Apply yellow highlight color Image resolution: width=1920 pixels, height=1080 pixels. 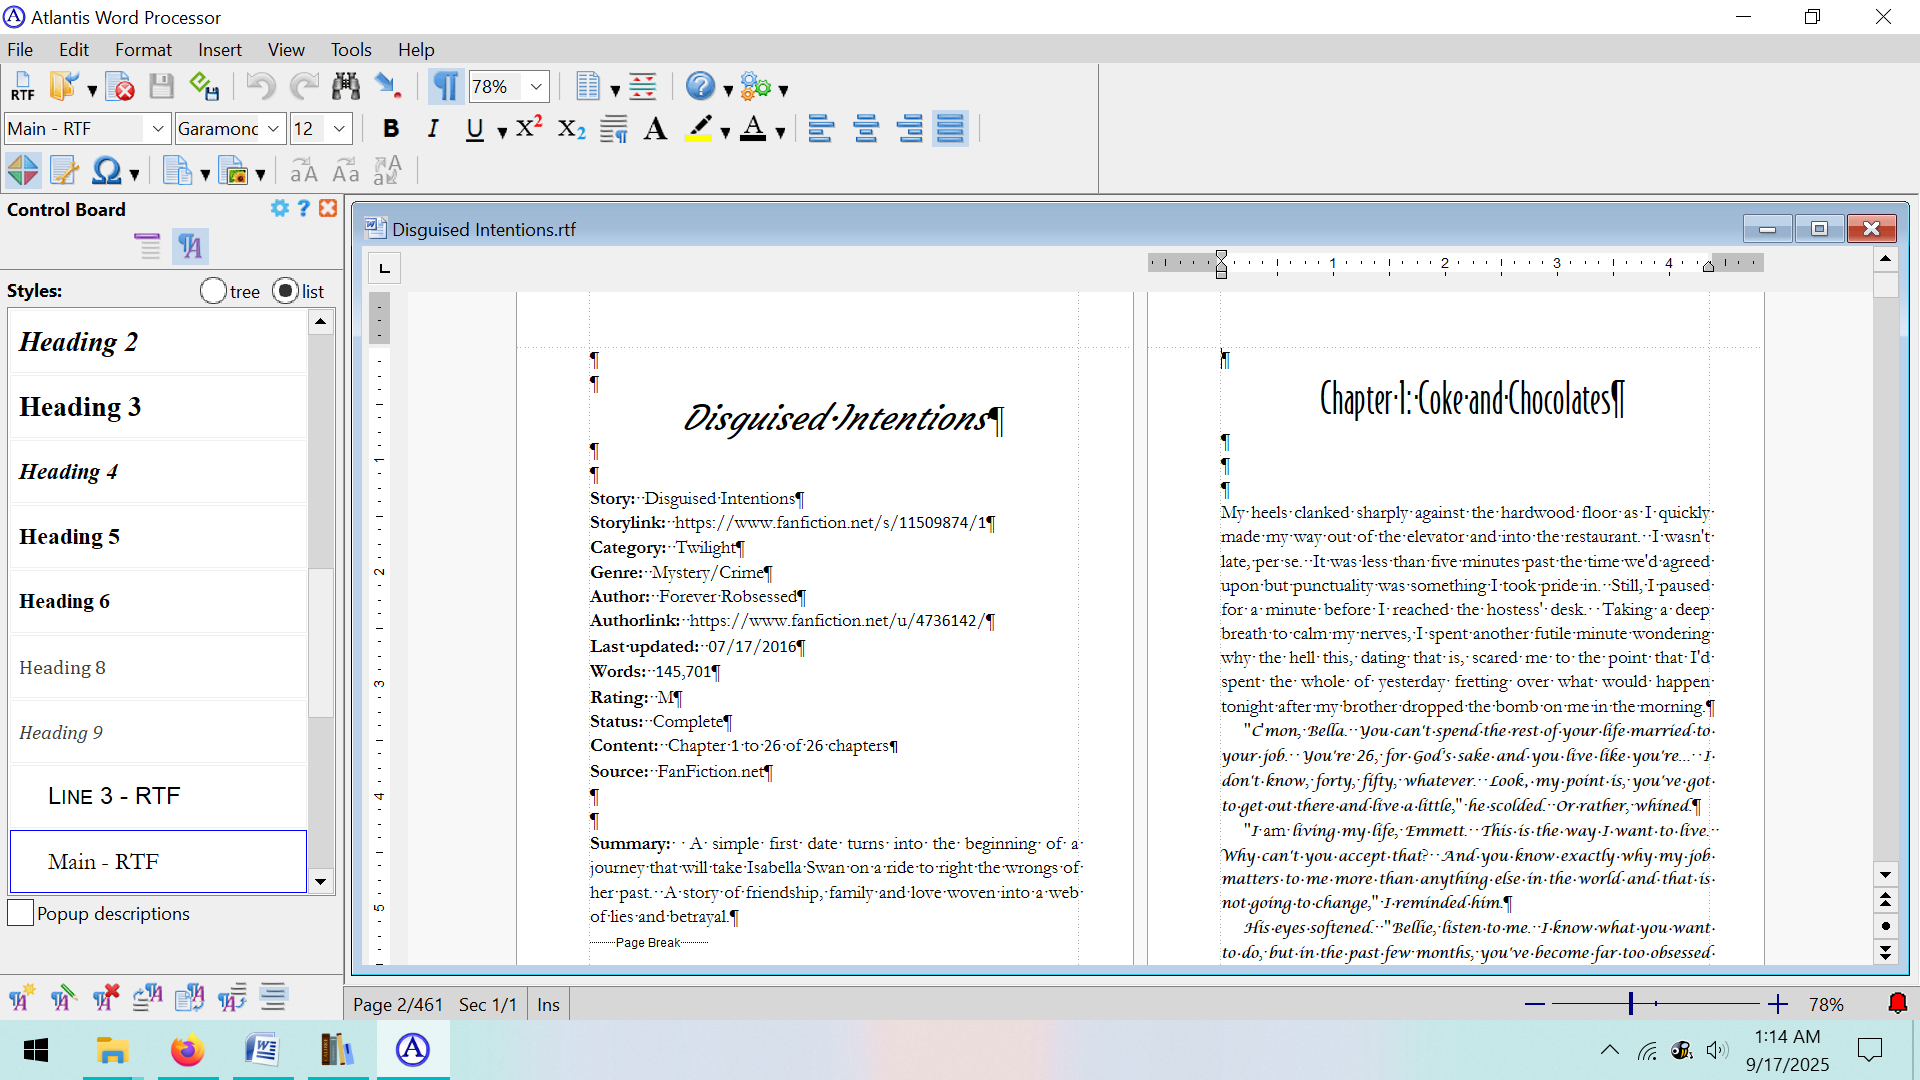pos(699,129)
